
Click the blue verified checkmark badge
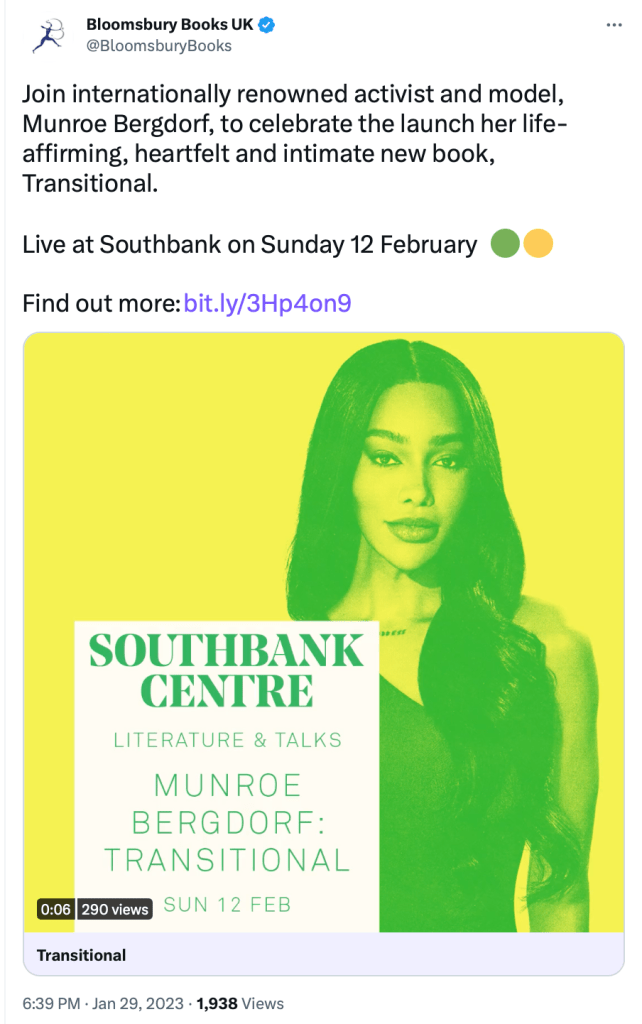pos(268,25)
